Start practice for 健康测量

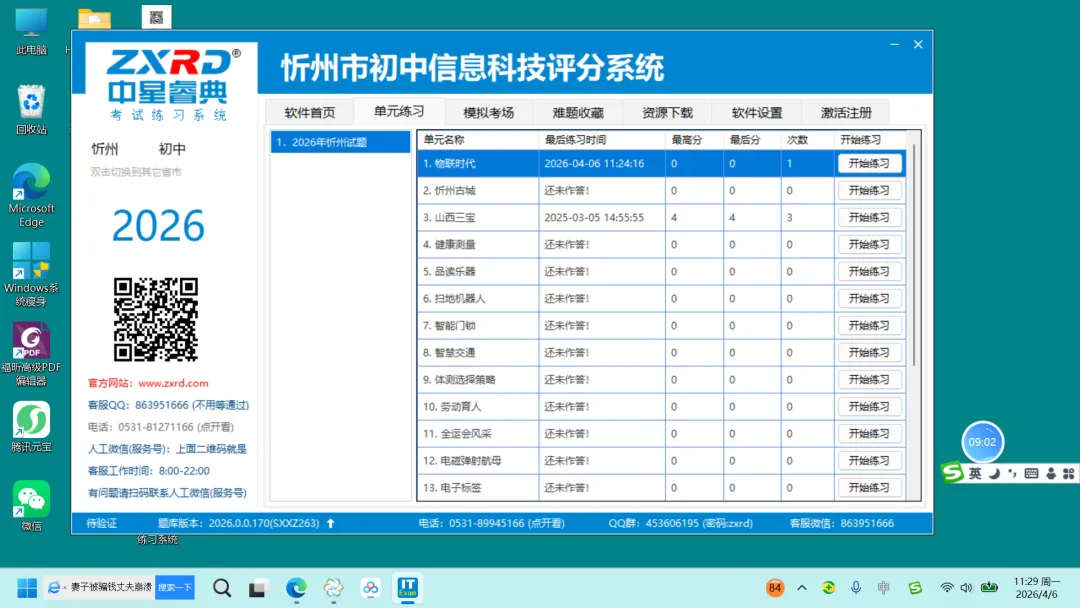coord(869,244)
